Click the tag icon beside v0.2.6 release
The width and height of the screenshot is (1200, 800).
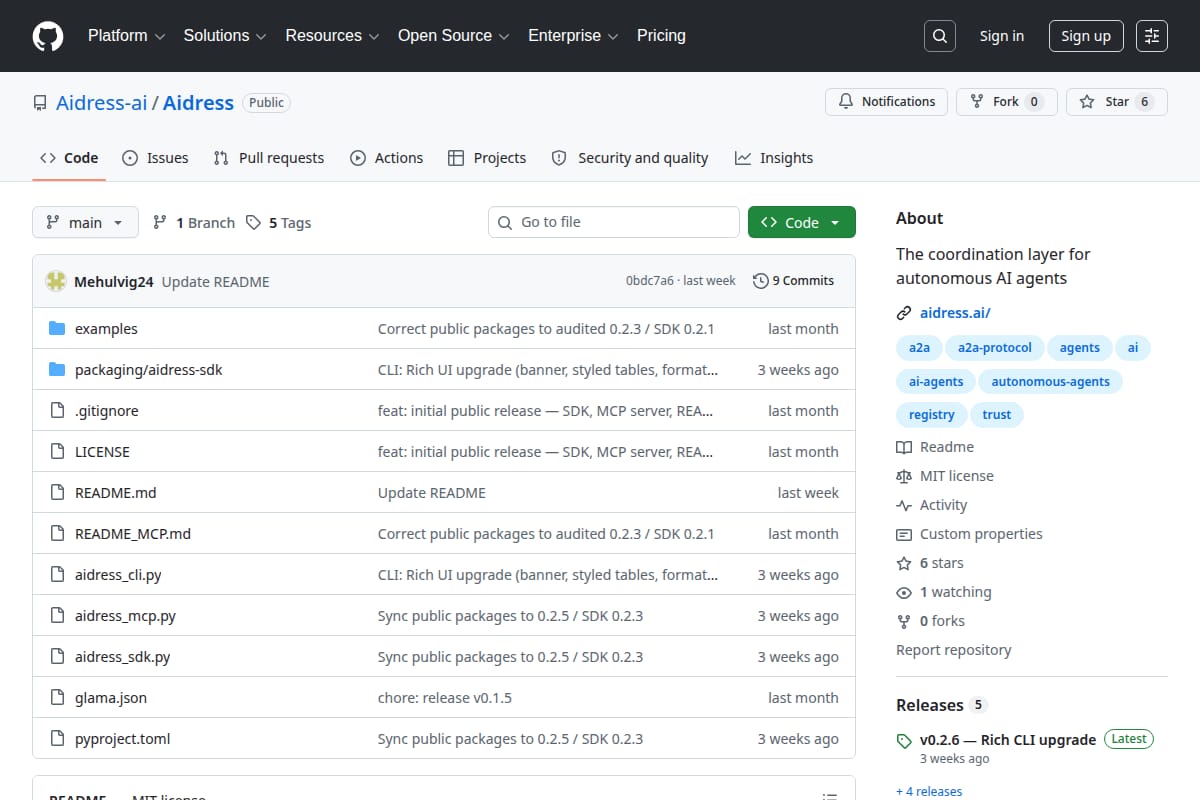904,741
